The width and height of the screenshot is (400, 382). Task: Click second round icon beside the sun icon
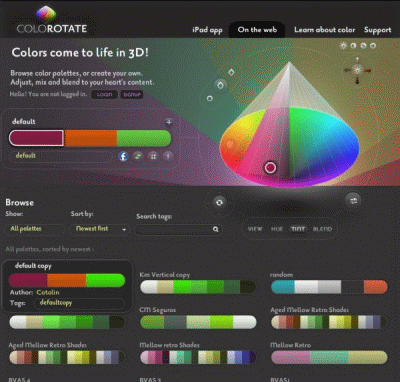353,46
